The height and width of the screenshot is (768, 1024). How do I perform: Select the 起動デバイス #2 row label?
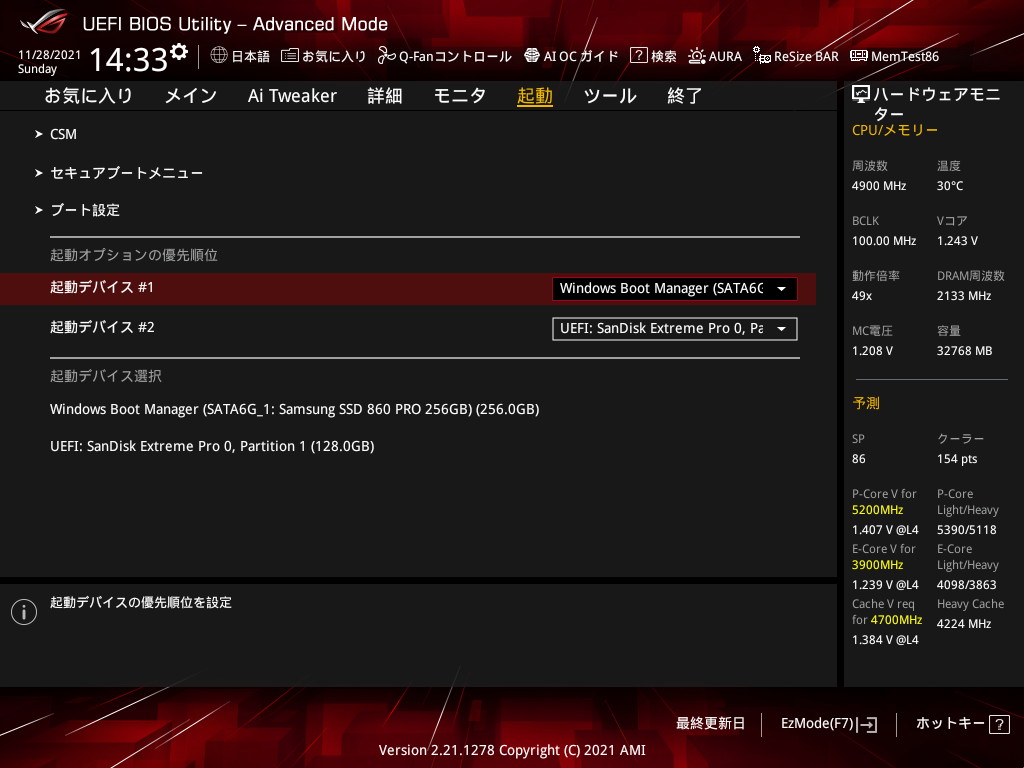tap(103, 327)
